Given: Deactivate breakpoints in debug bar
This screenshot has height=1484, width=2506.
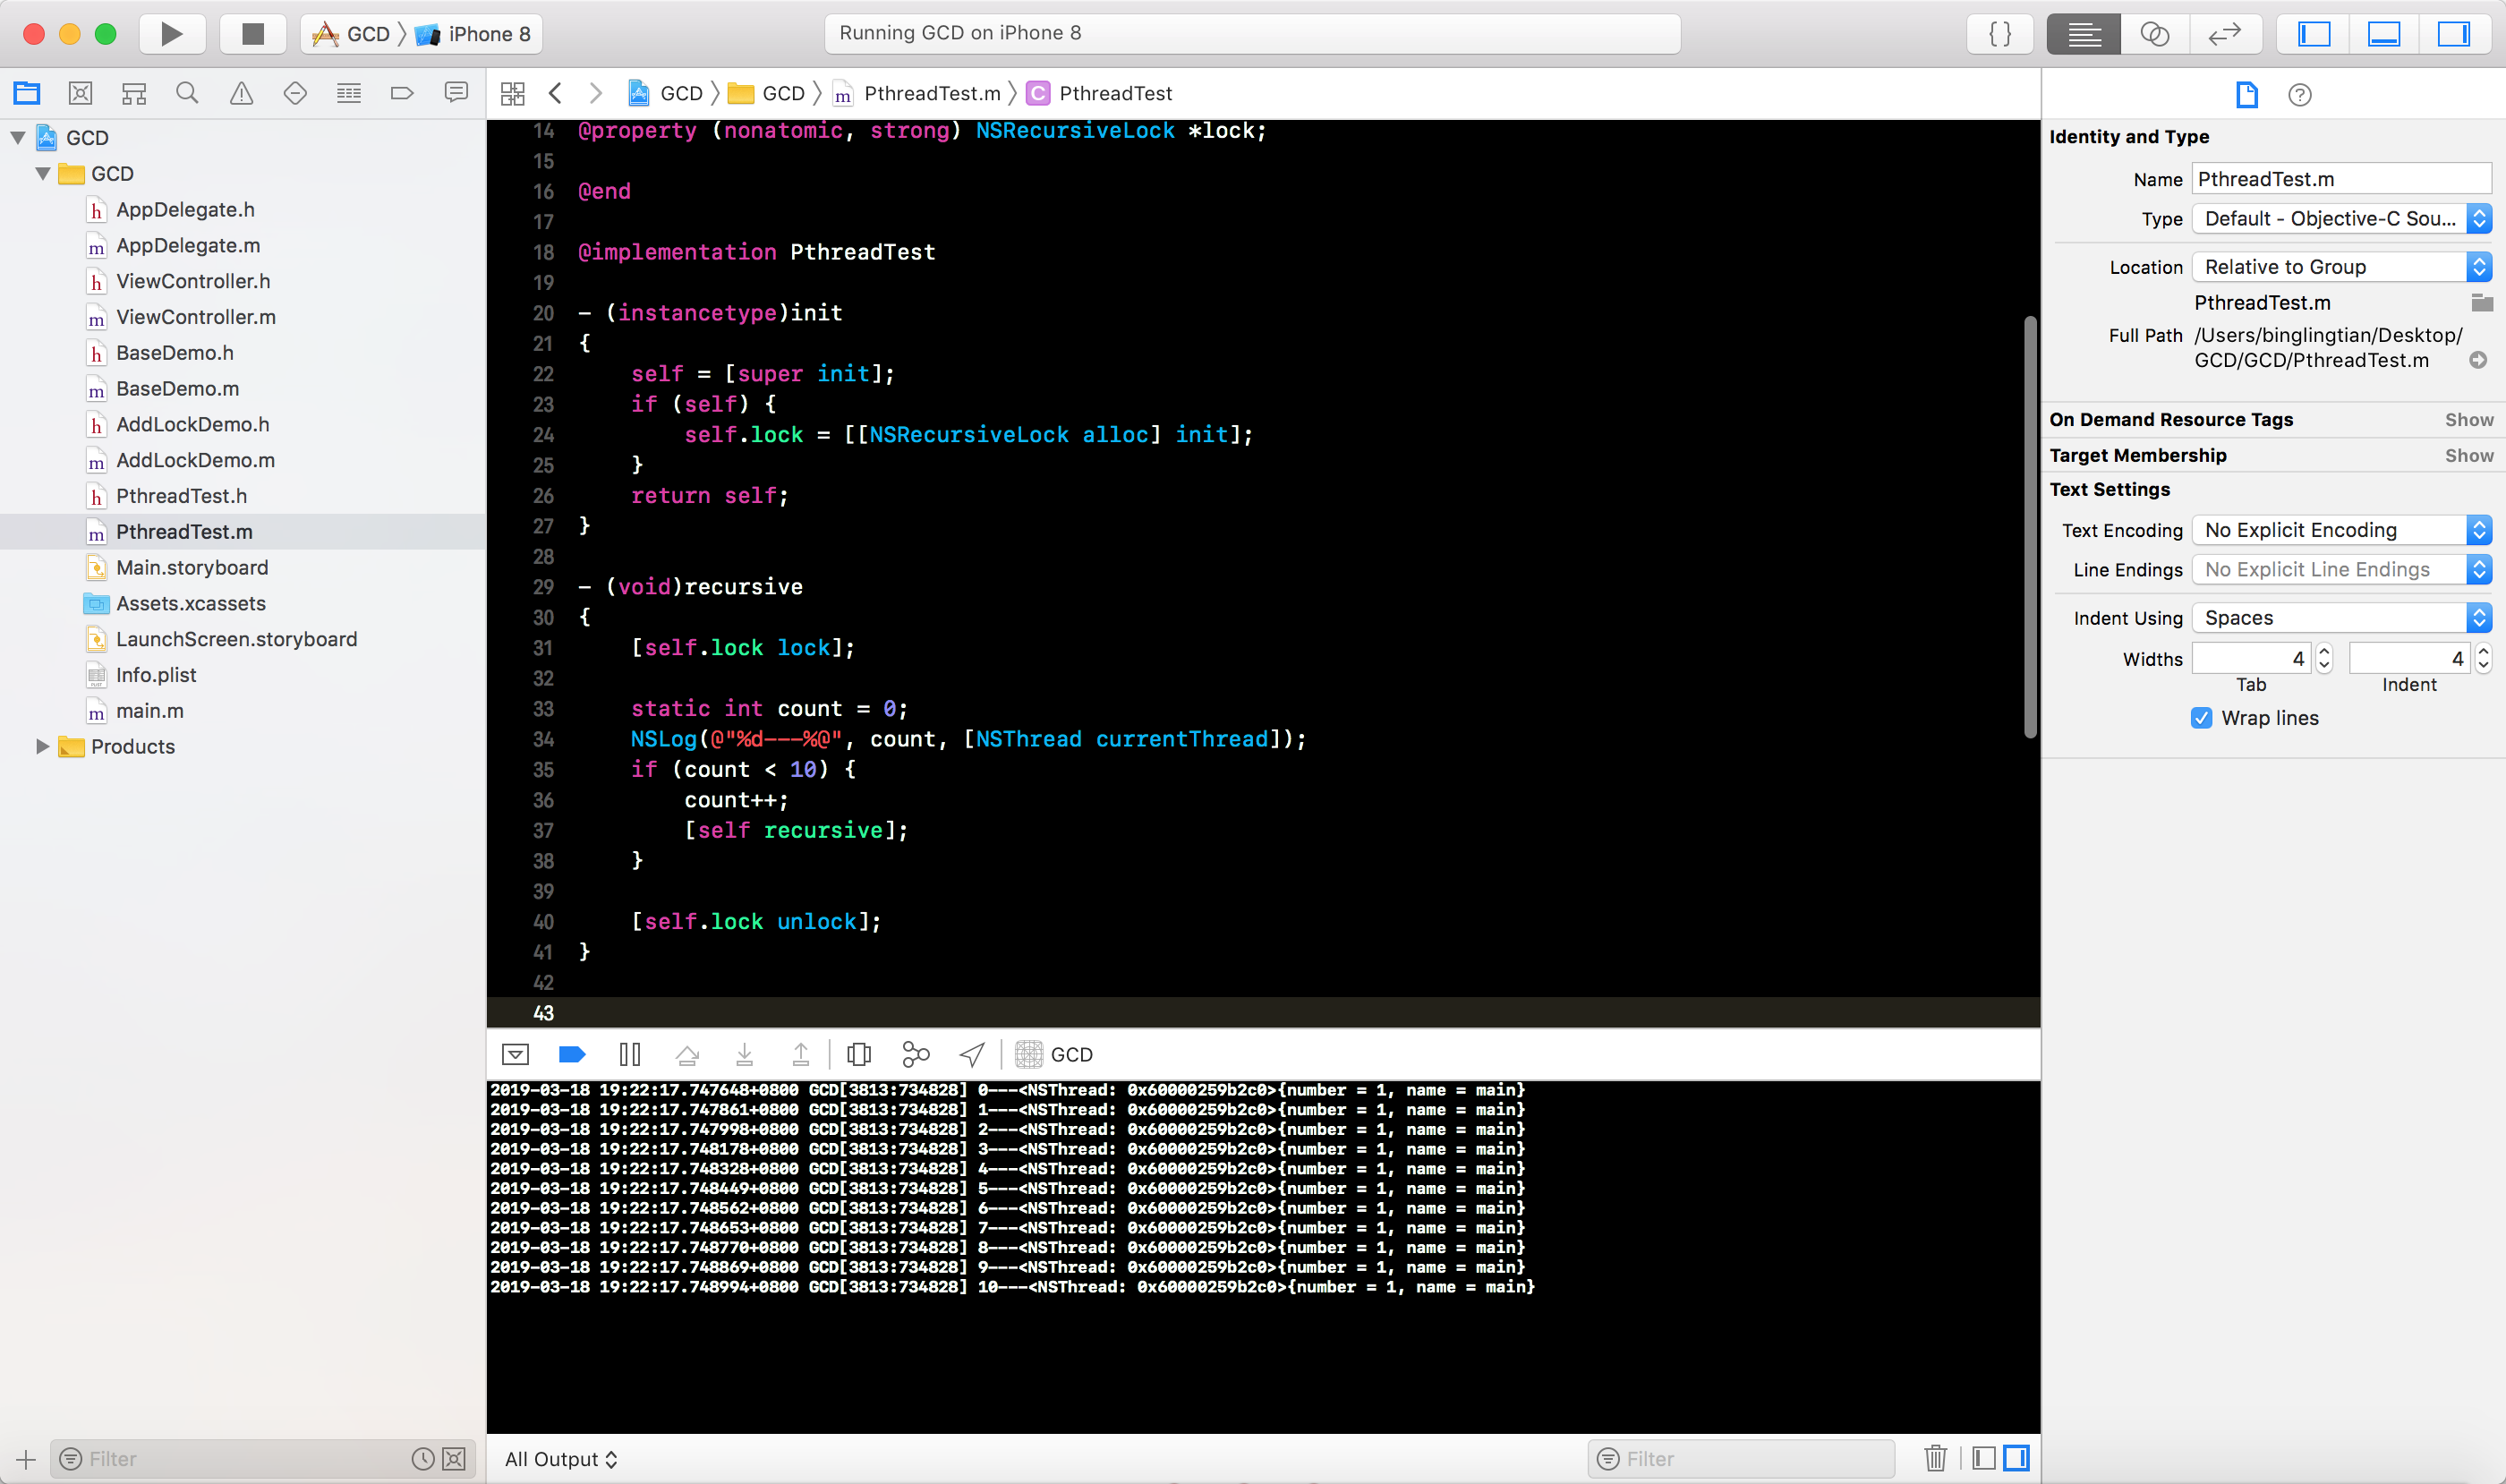Looking at the screenshot, I should pos(572,1054).
